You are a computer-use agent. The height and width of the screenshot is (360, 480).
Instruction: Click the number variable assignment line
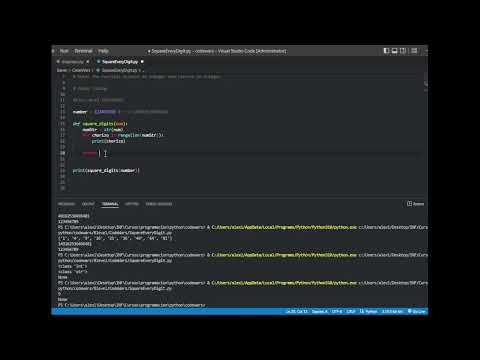[x=120, y=112]
